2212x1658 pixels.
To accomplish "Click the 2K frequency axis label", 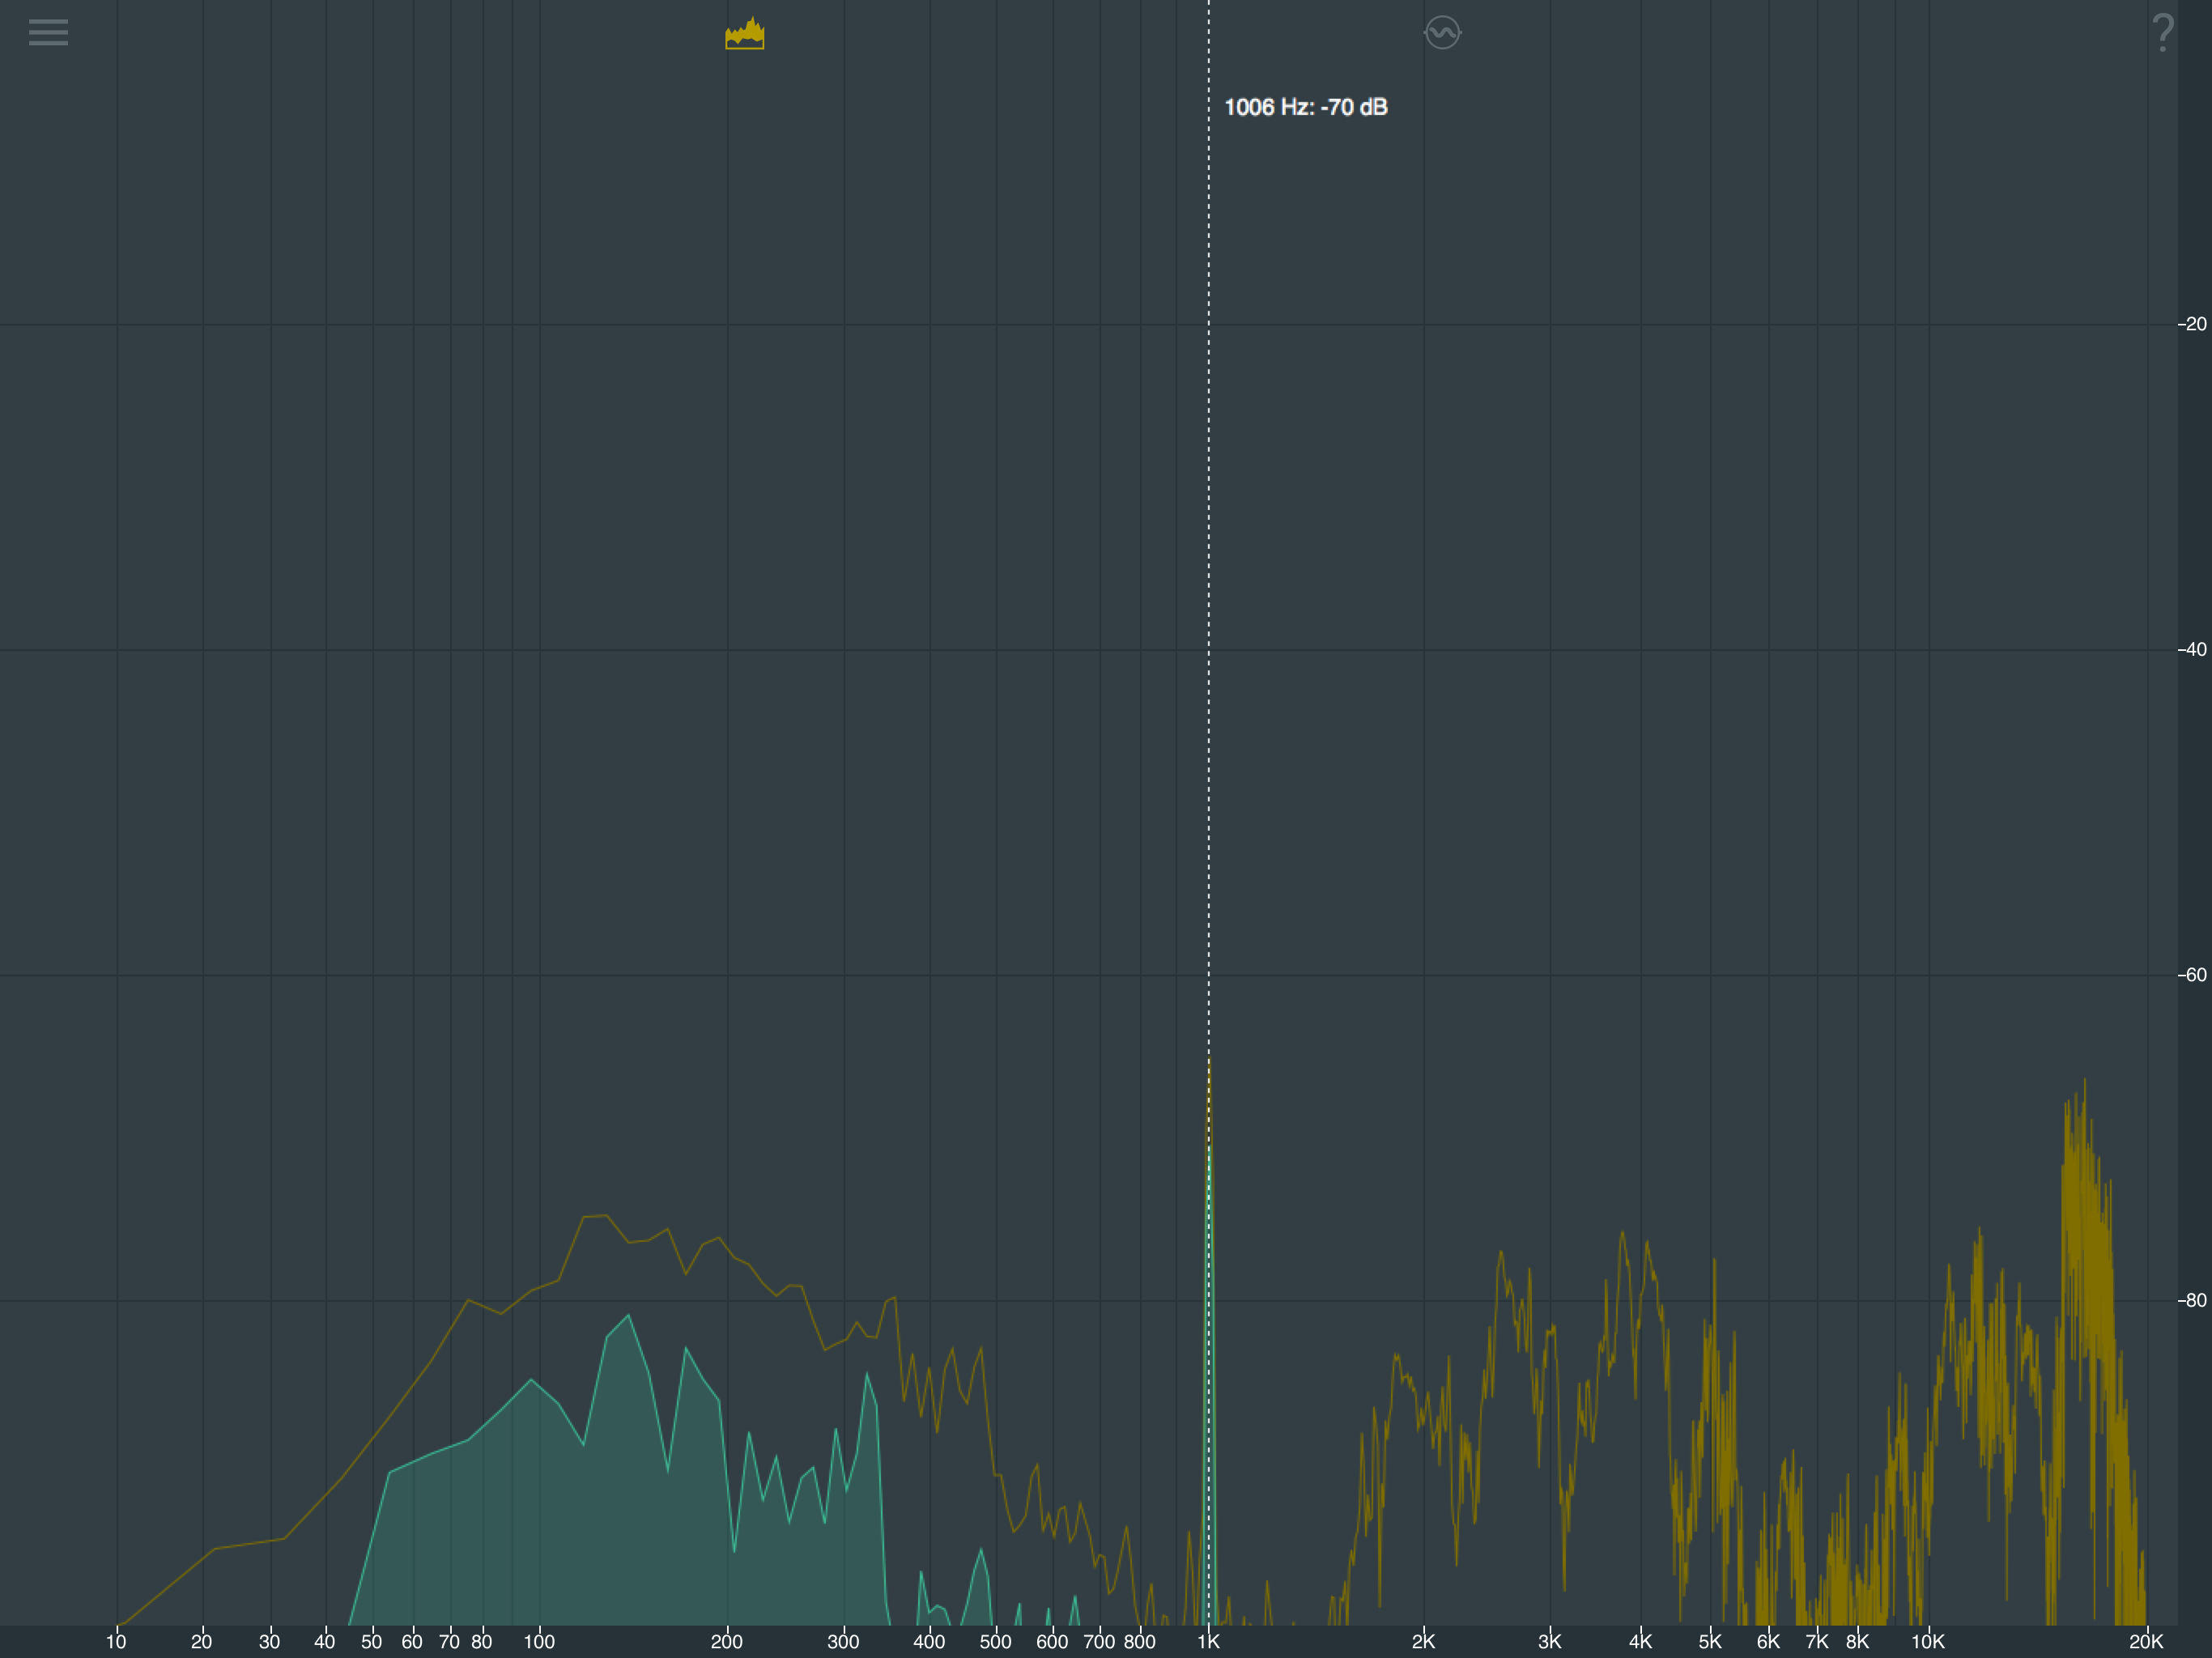I will (x=1423, y=1641).
